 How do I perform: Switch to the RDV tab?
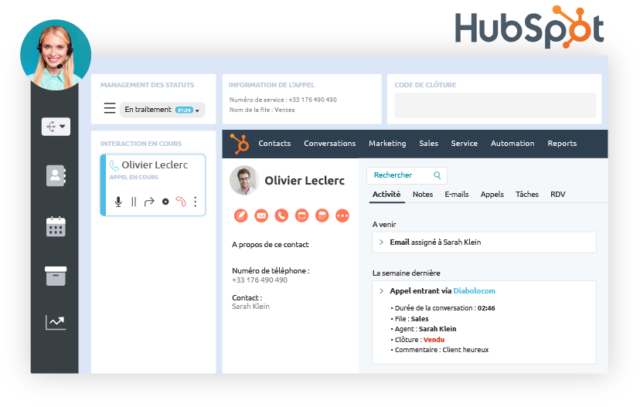pyautogui.click(x=558, y=194)
